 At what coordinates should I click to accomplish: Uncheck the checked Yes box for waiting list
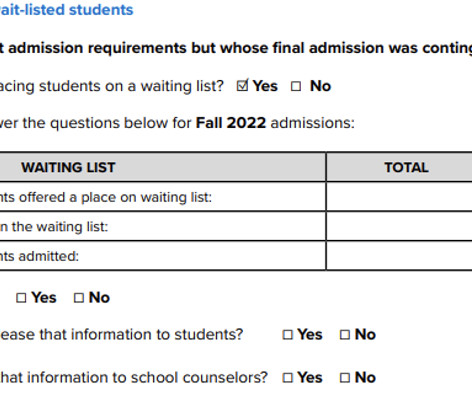[242, 86]
